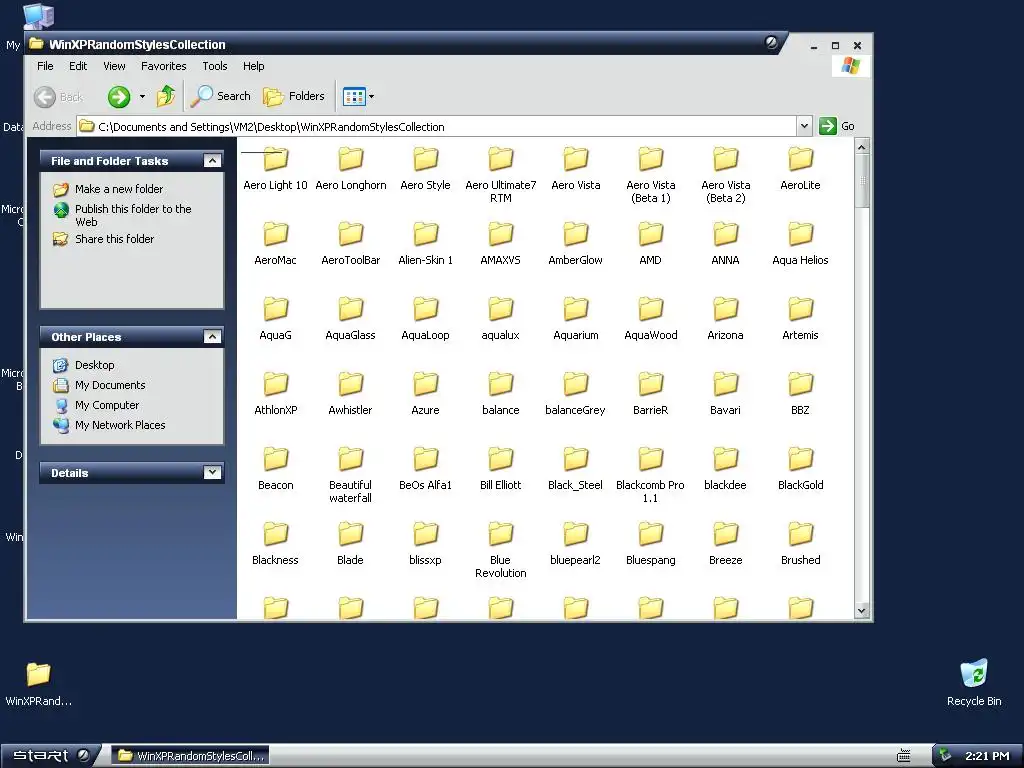Viewport: 1024px width, 768px height.
Task: Select the Brushed folder
Action: point(800,544)
